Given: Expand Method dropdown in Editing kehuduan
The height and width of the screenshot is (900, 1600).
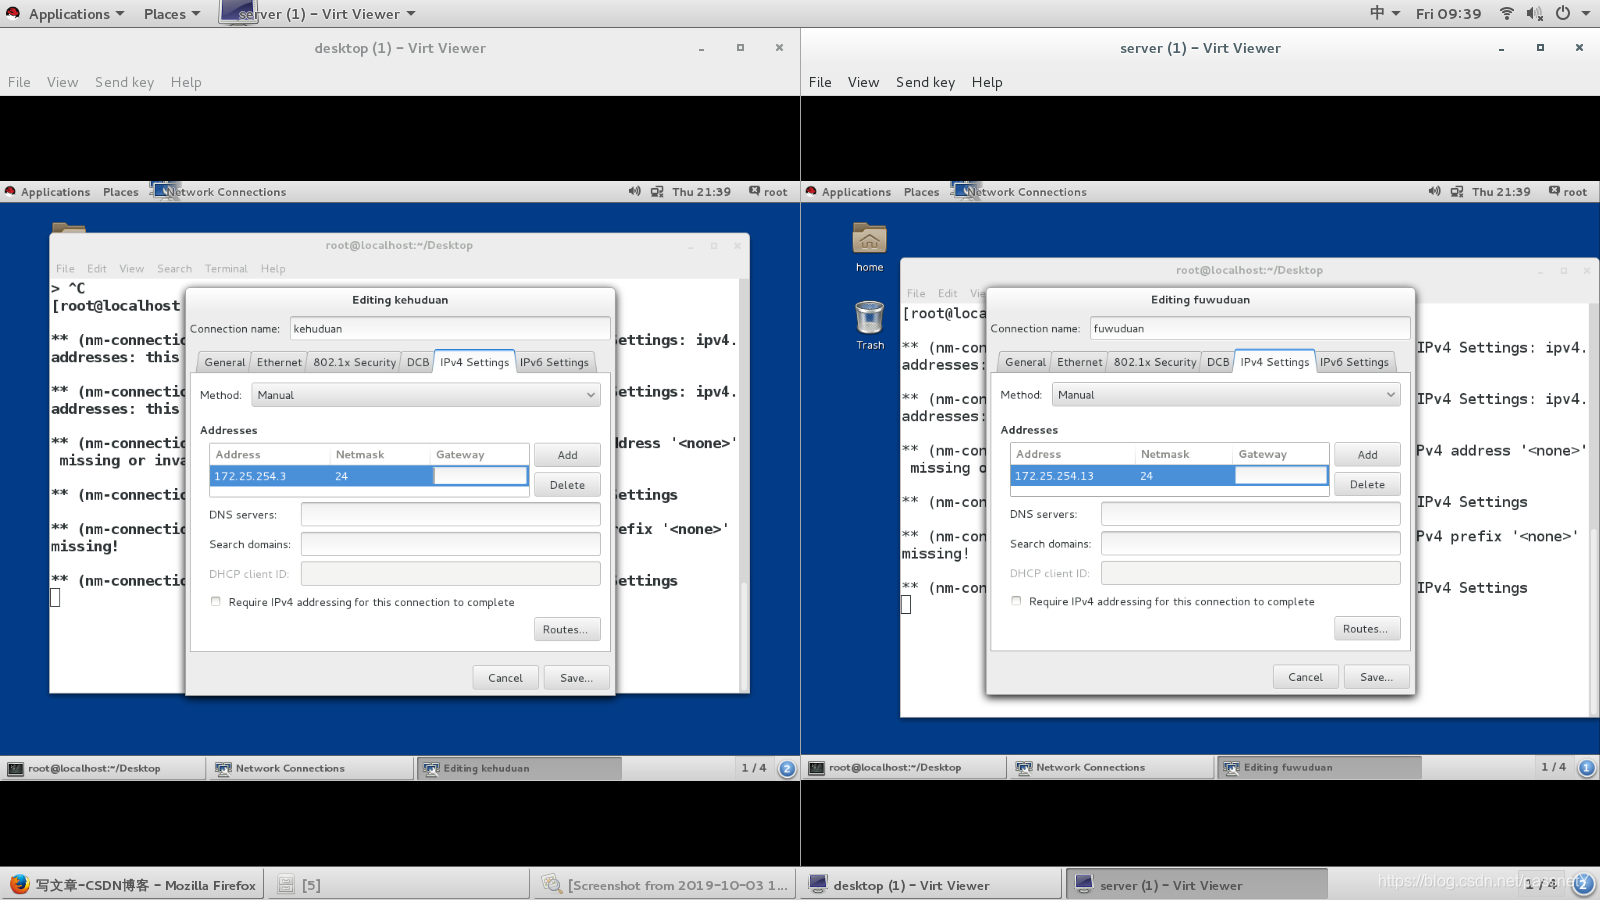Looking at the screenshot, I should point(426,395).
